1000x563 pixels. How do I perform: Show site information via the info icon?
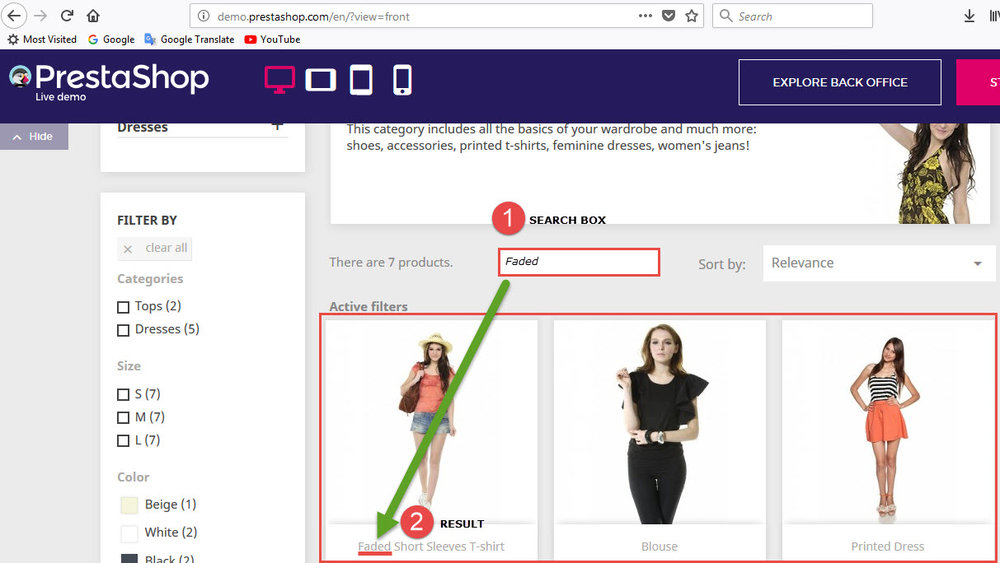[203, 16]
